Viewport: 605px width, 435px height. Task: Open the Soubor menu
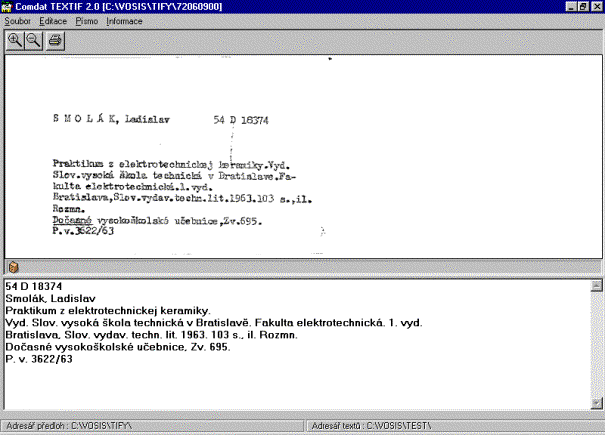click(x=17, y=20)
